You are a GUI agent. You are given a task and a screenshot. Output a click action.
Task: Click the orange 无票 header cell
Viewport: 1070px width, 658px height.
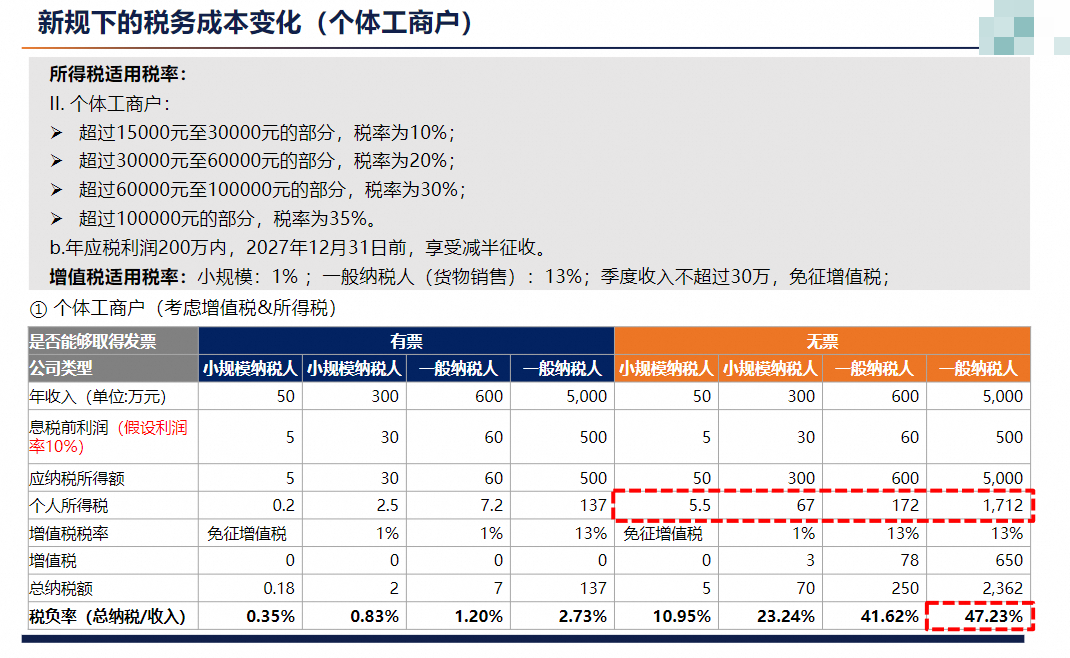822,341
